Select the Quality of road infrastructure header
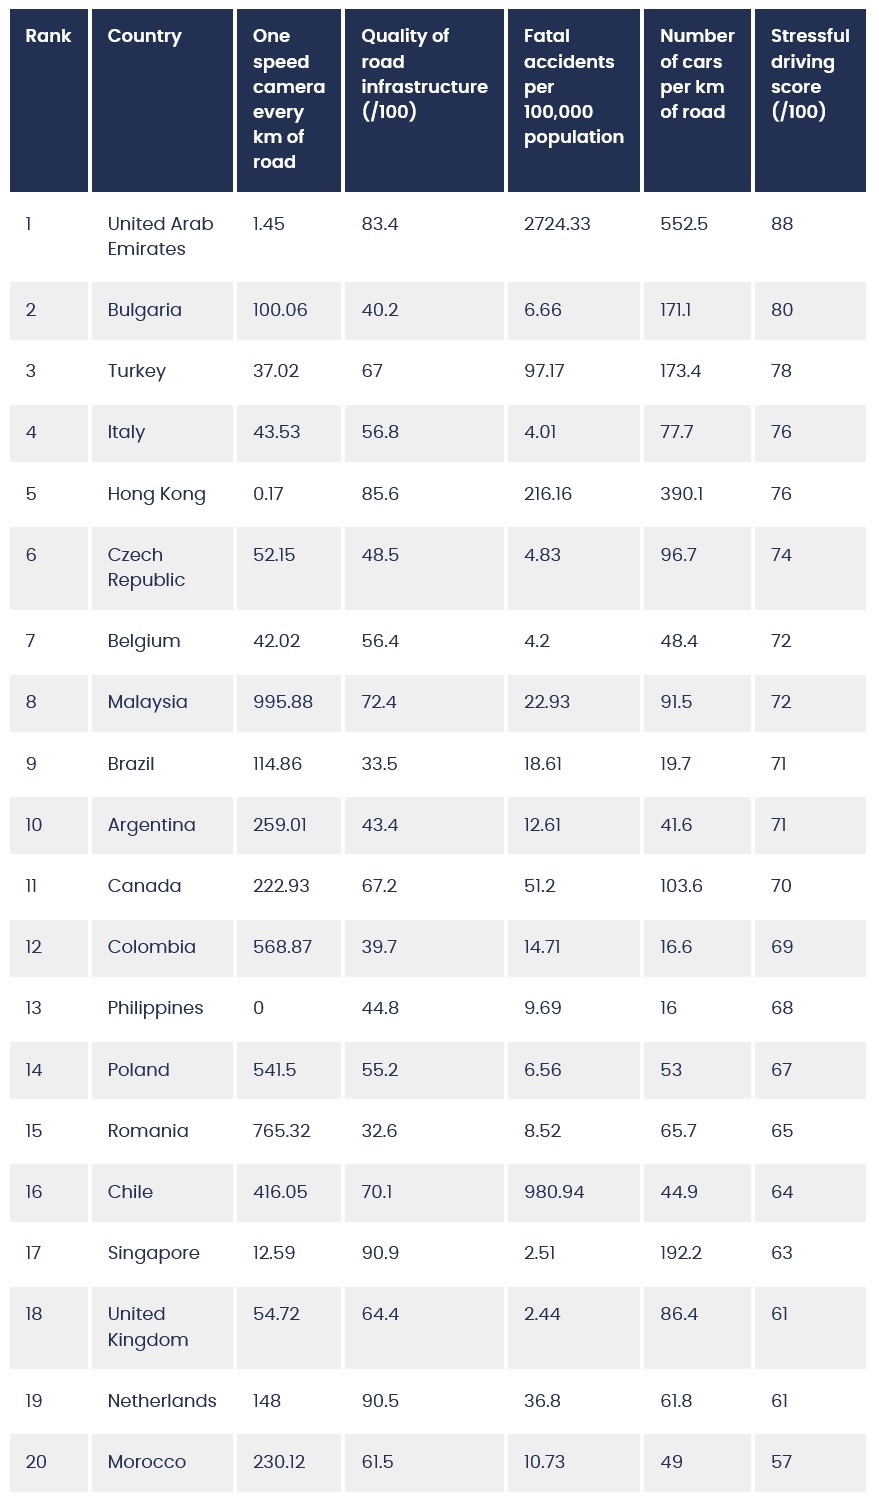The image size is (879, 1506). pos(424,100)
